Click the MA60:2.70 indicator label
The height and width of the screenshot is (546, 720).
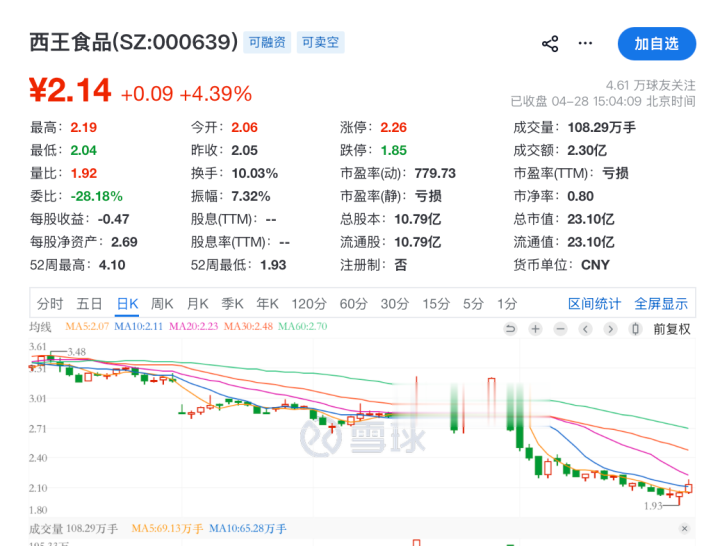pos(303,326)
